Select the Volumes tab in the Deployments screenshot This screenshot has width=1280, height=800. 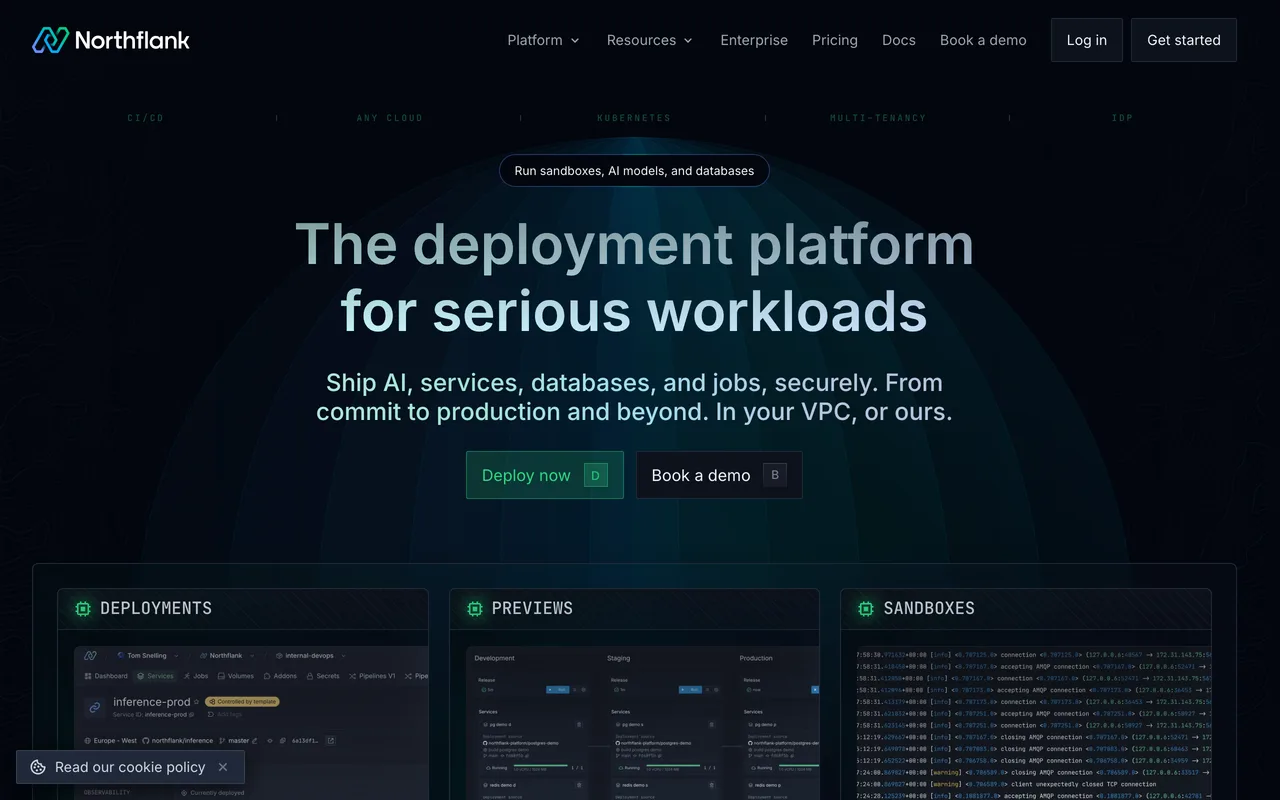[x=236, y=676]
